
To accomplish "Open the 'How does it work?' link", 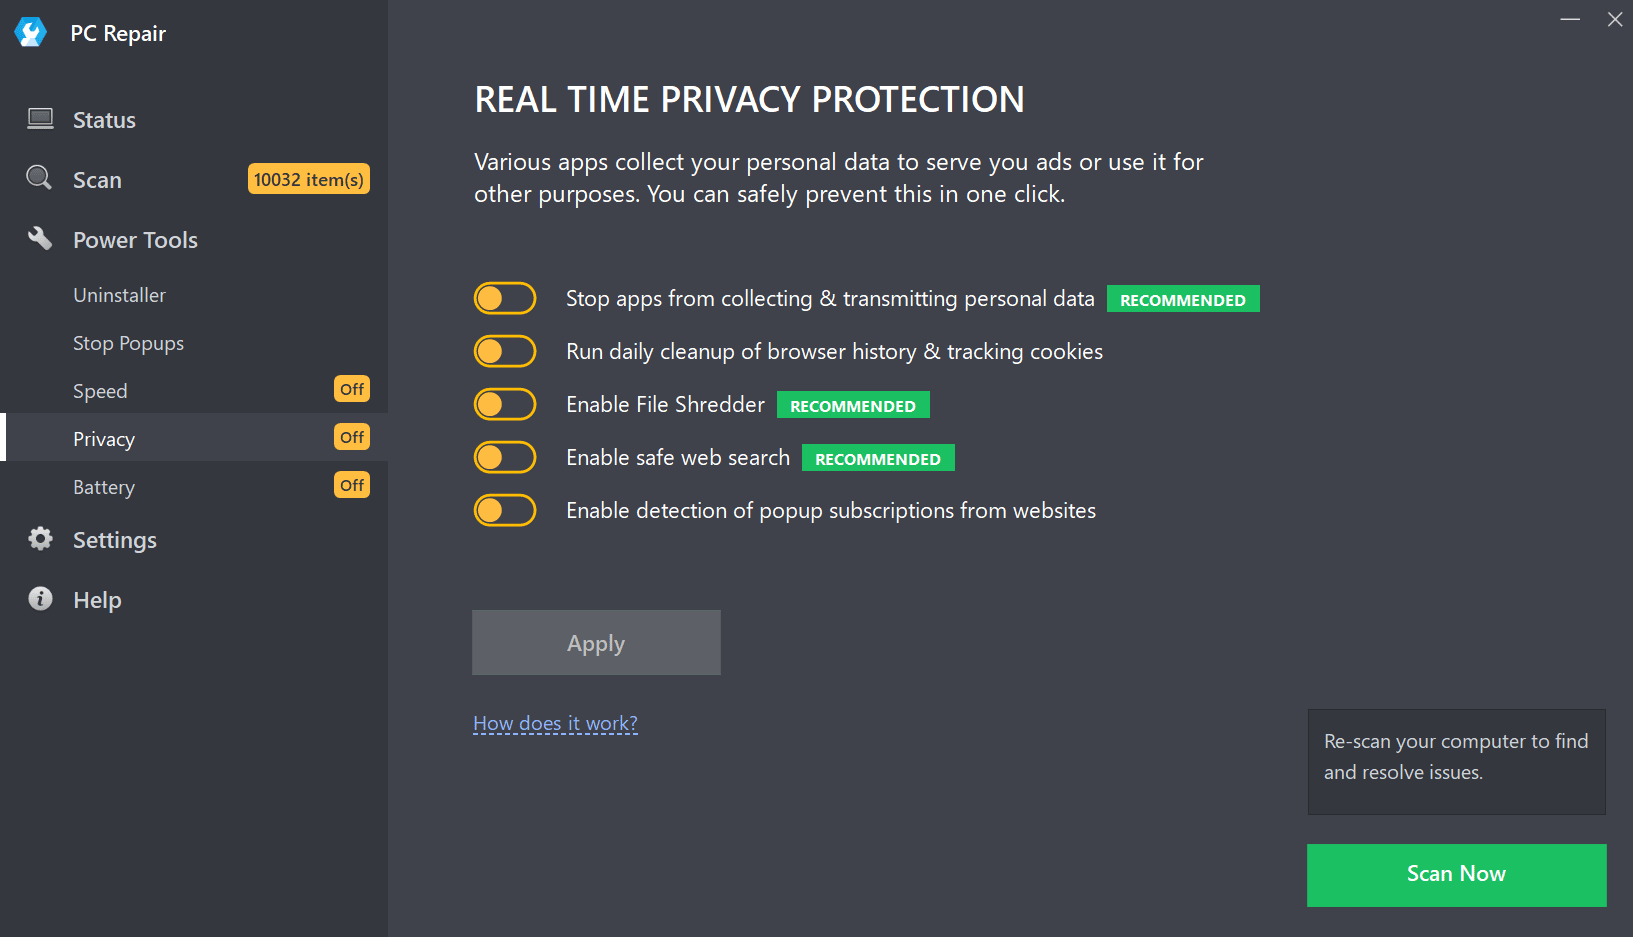I will click(555, 723).
